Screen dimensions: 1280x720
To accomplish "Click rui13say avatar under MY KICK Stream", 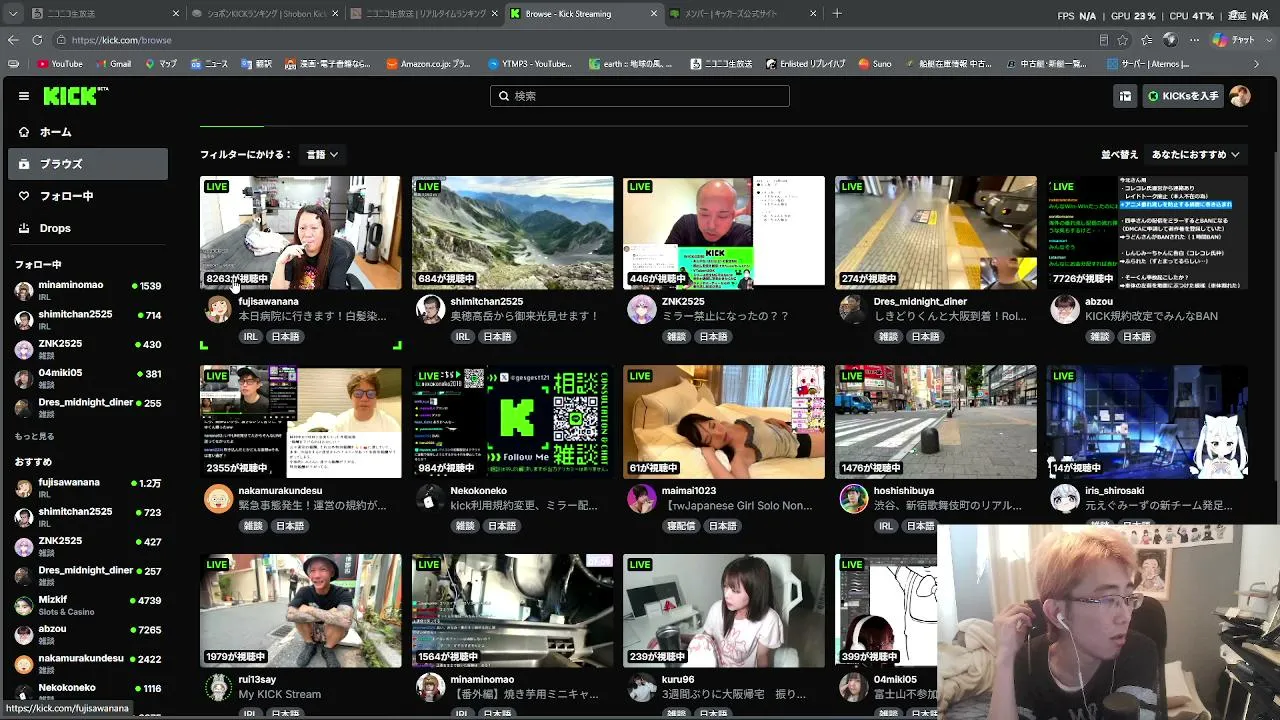I will coord(218,687).
